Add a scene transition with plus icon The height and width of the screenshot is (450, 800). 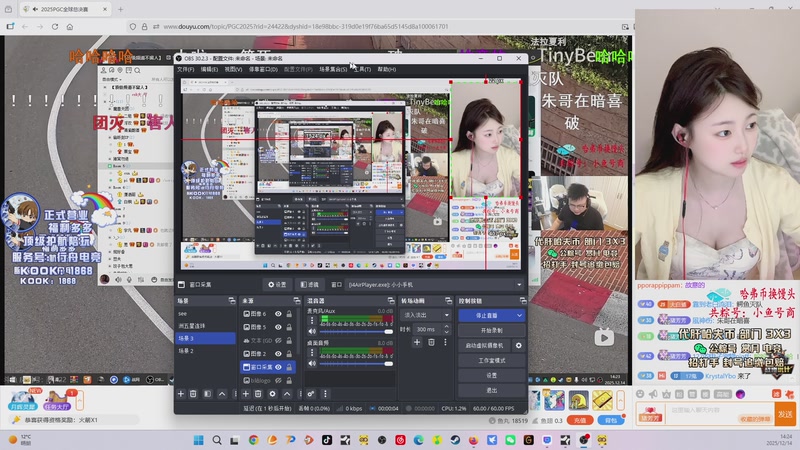tap(417, 342)
